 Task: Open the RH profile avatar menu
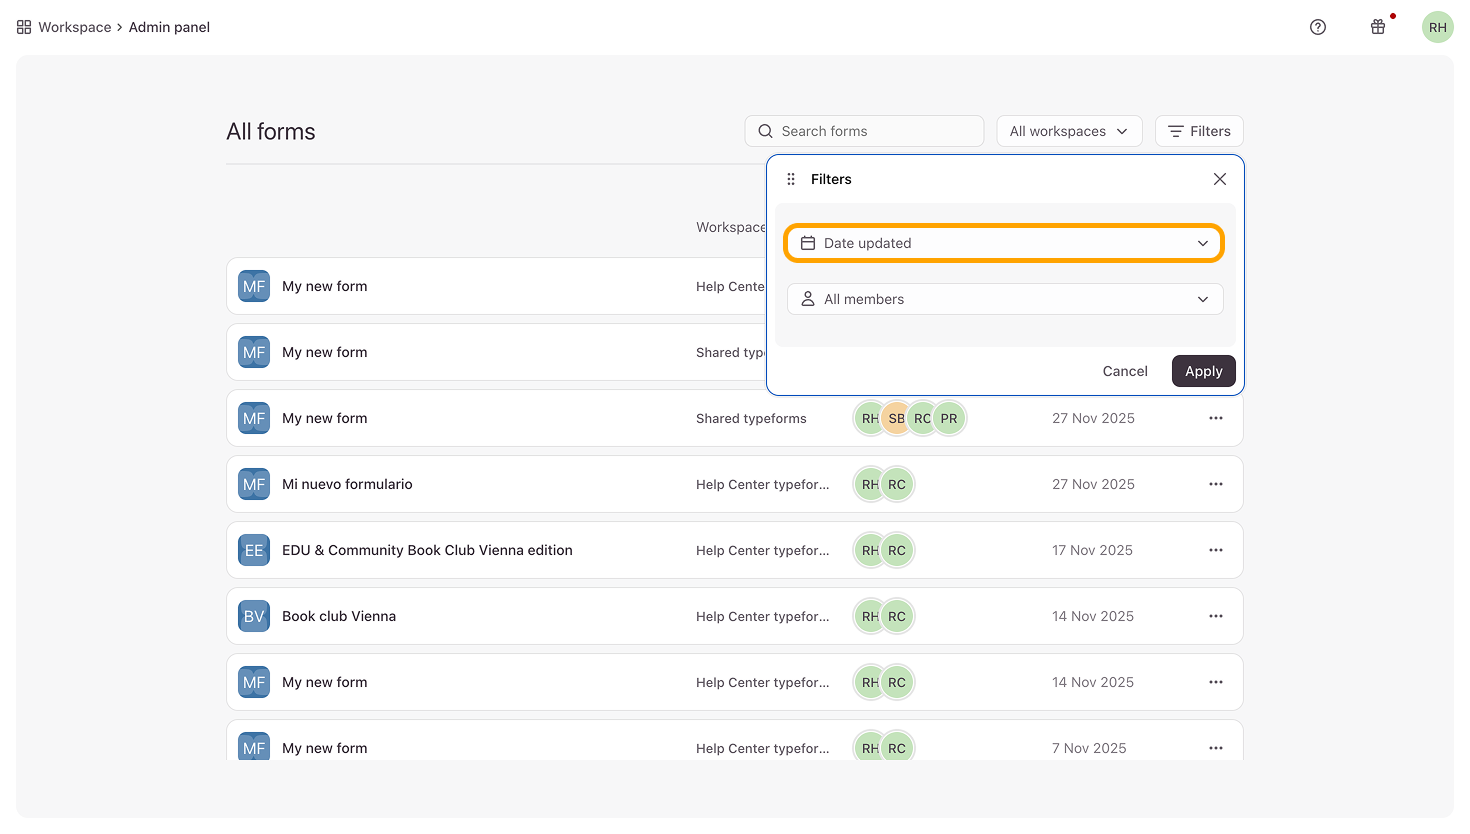[1437, 27]
